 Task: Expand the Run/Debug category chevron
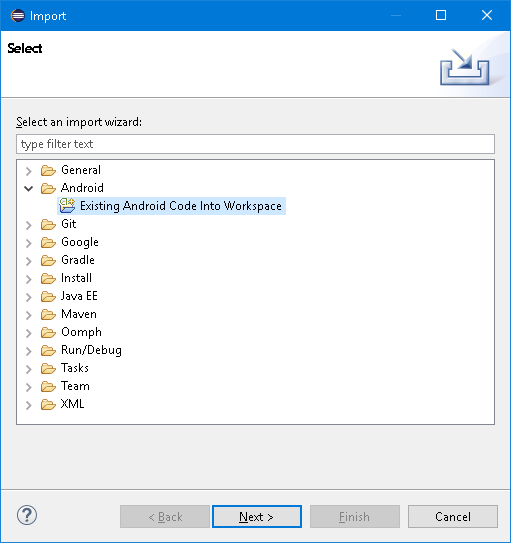point(29,351)
